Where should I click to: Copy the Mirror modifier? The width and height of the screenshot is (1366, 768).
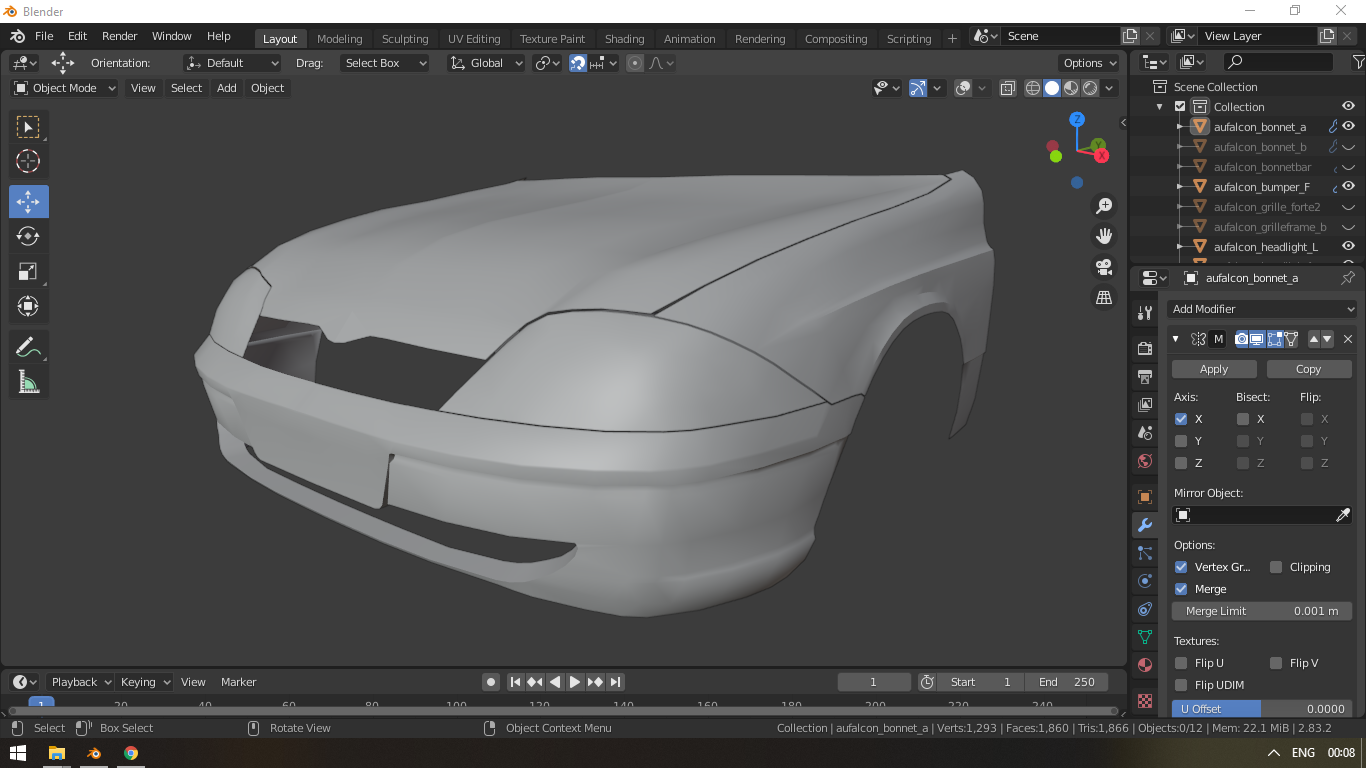1309,369
